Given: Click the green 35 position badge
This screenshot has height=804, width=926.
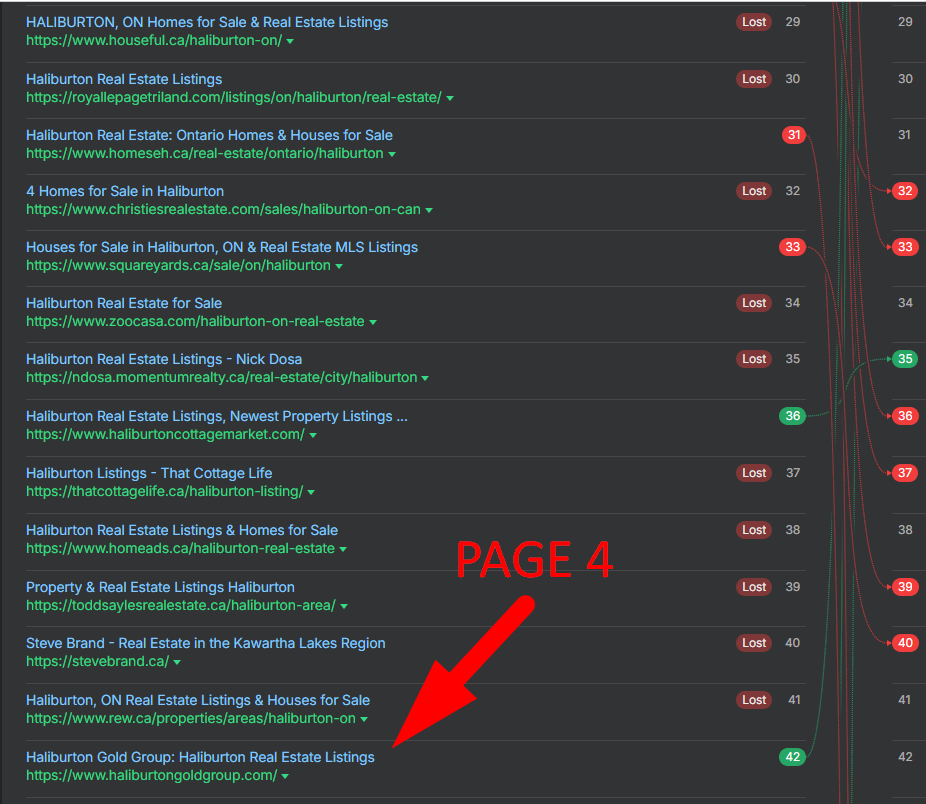Looking at the screenshot, I should pyautogui.click(x=905, y=359).
